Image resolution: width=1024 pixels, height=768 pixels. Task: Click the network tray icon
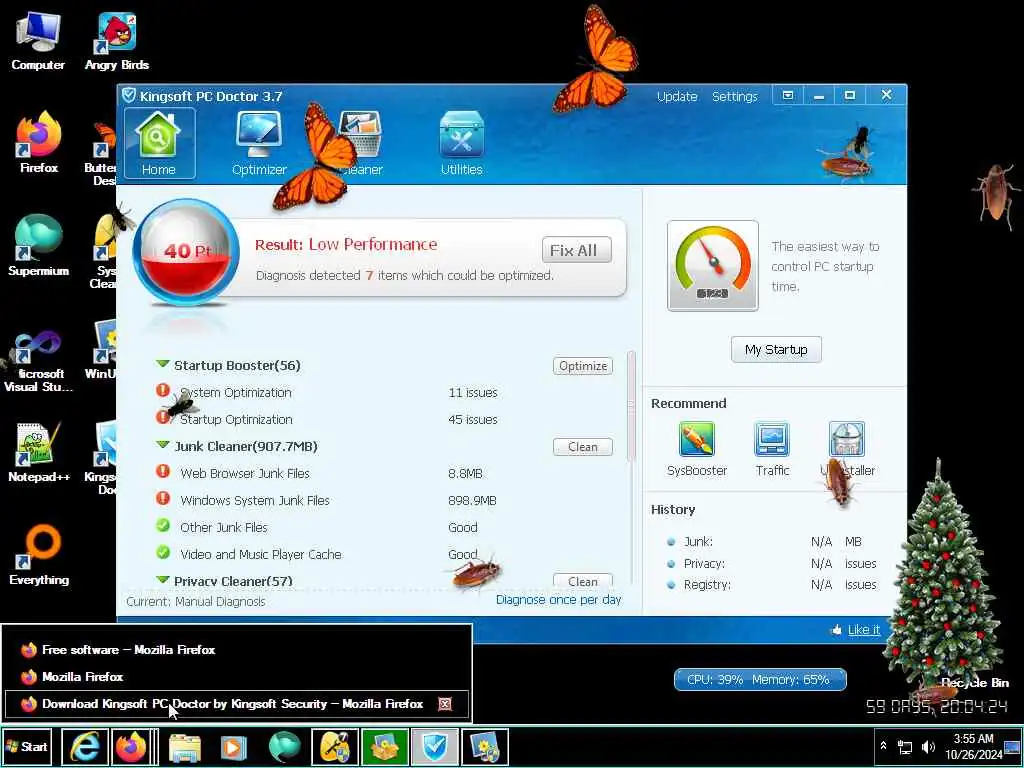pyautogui.click(x=904, y=747)
